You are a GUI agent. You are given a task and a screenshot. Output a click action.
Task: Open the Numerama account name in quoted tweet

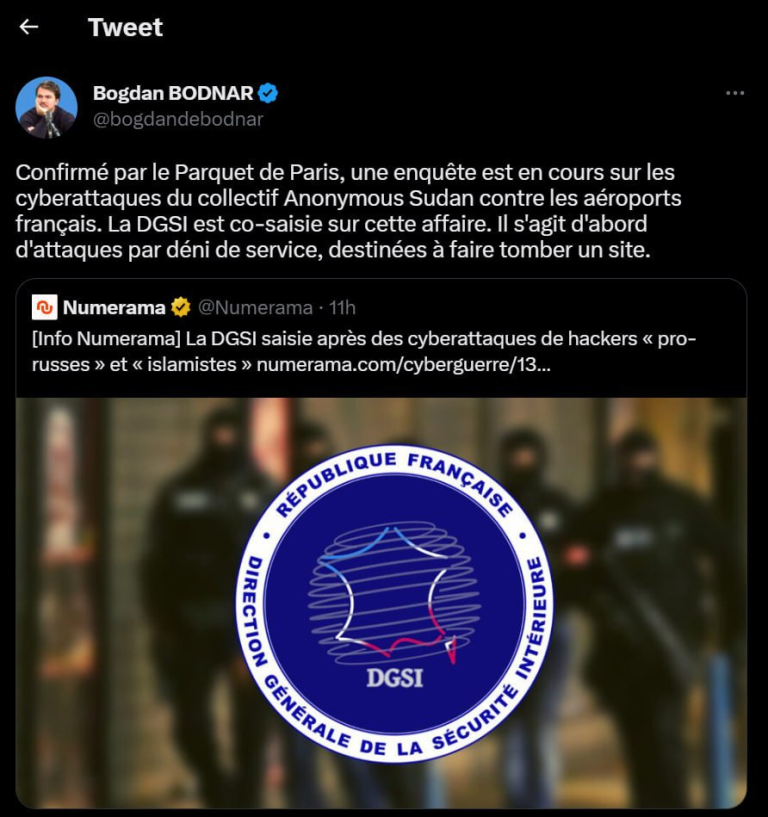coord(114,307)
